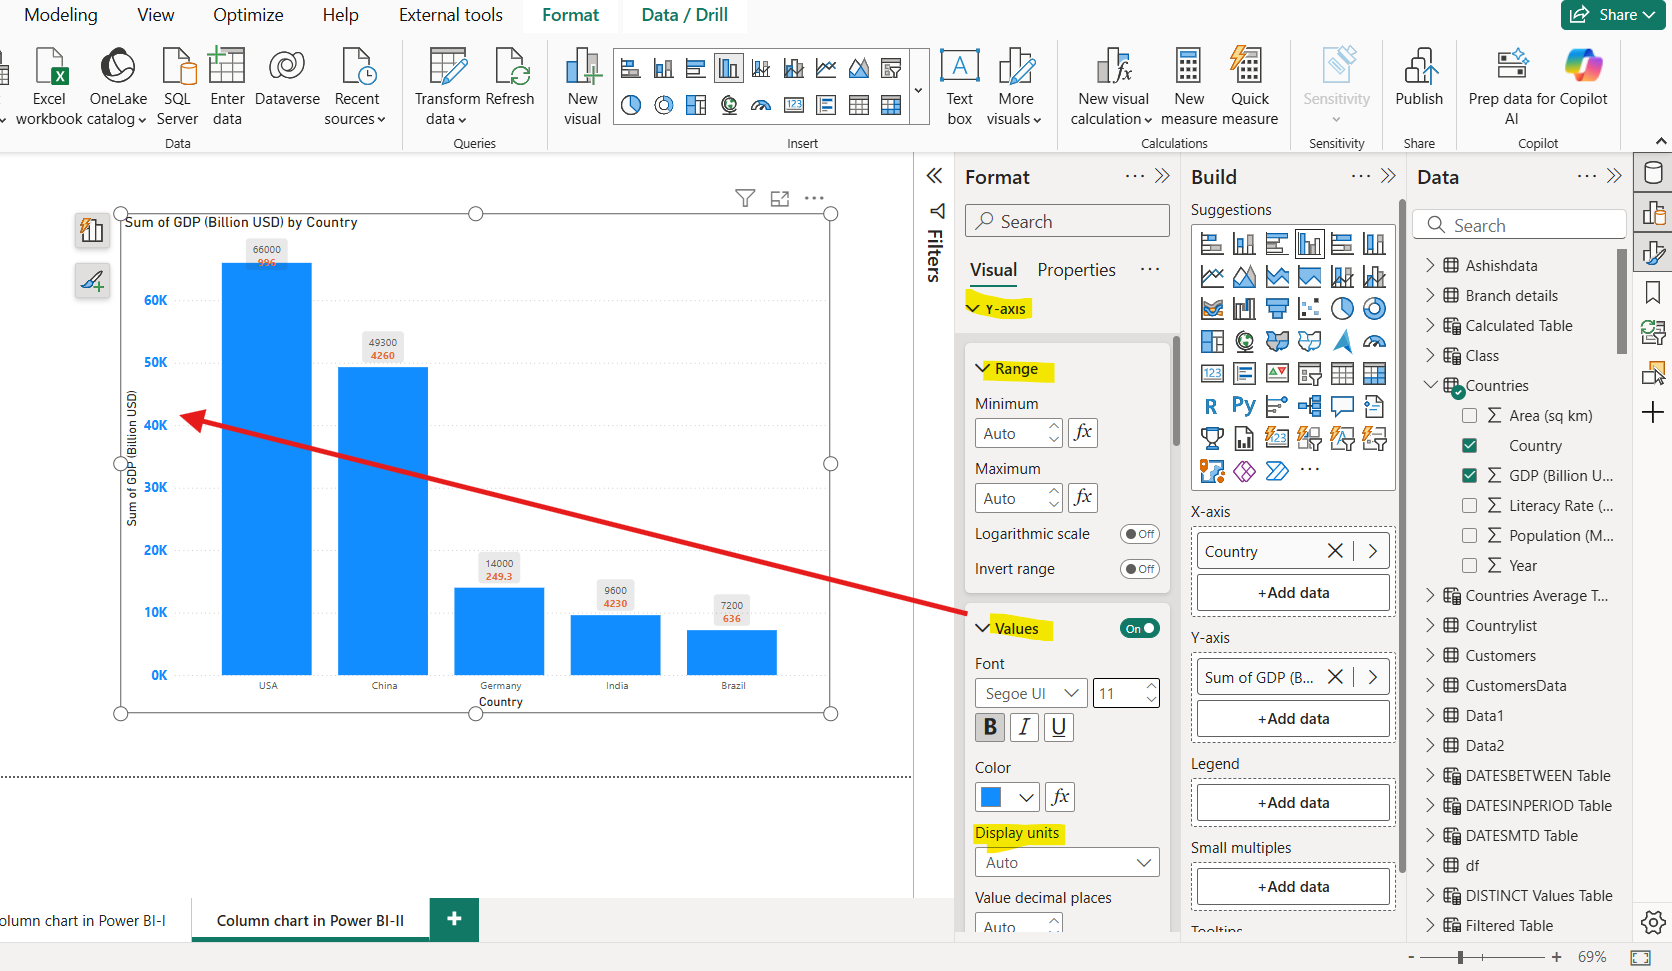
Task: Select the Treemap visual
Action: coord(1211,341)
